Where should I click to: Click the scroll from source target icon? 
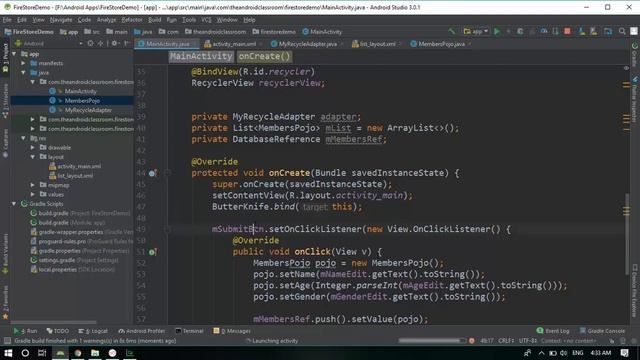tap(91, 43)
